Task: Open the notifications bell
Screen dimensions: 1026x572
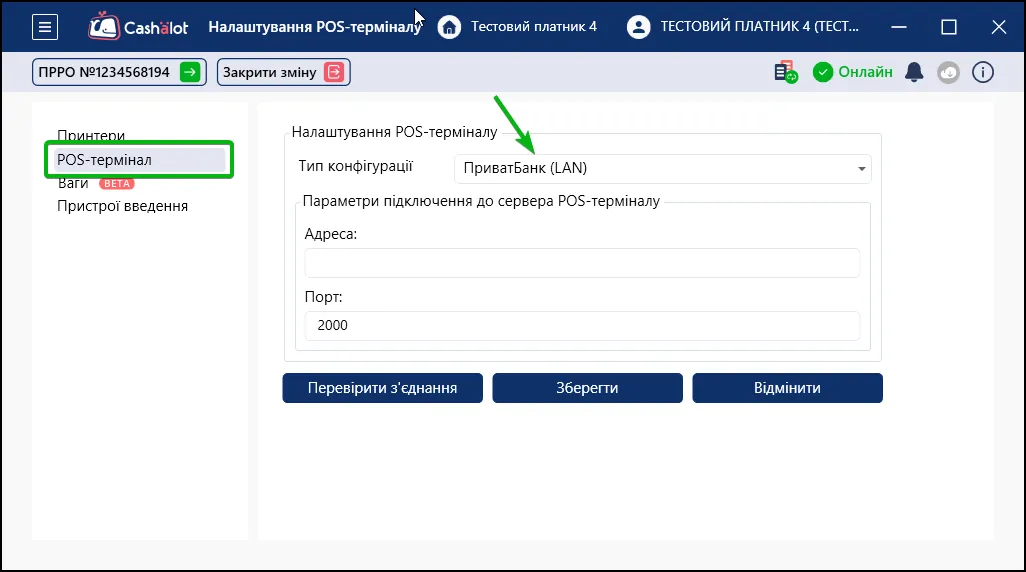Action: pos(914,72)
